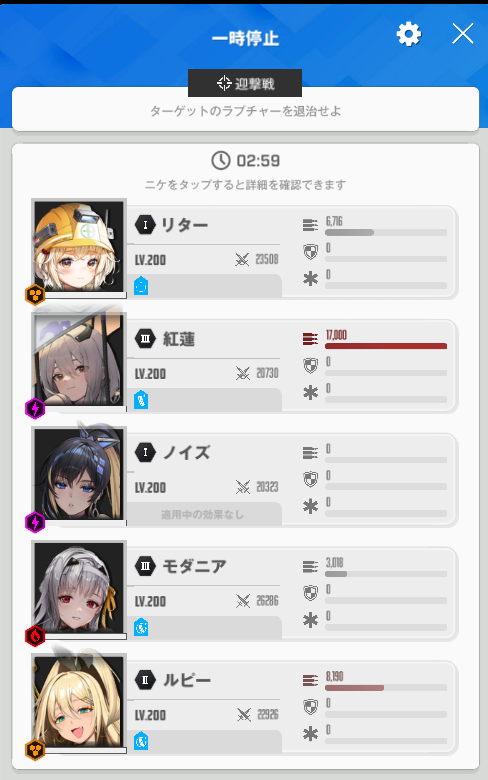The image size is (488, 780).
Task: Open settings via the gear icon
Action: [409, 34]
